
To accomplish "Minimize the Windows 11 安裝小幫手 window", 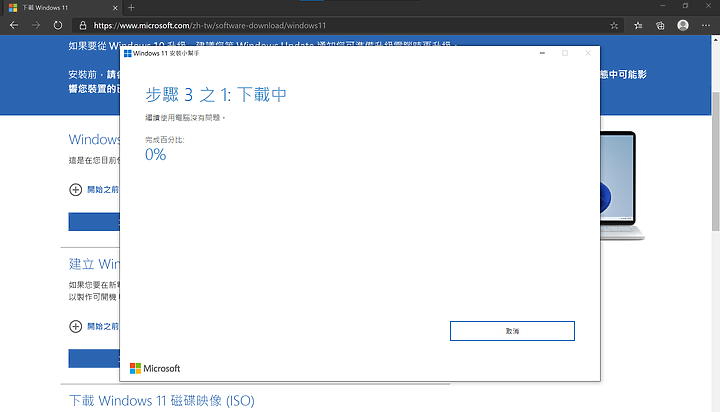I will point(542,53).
